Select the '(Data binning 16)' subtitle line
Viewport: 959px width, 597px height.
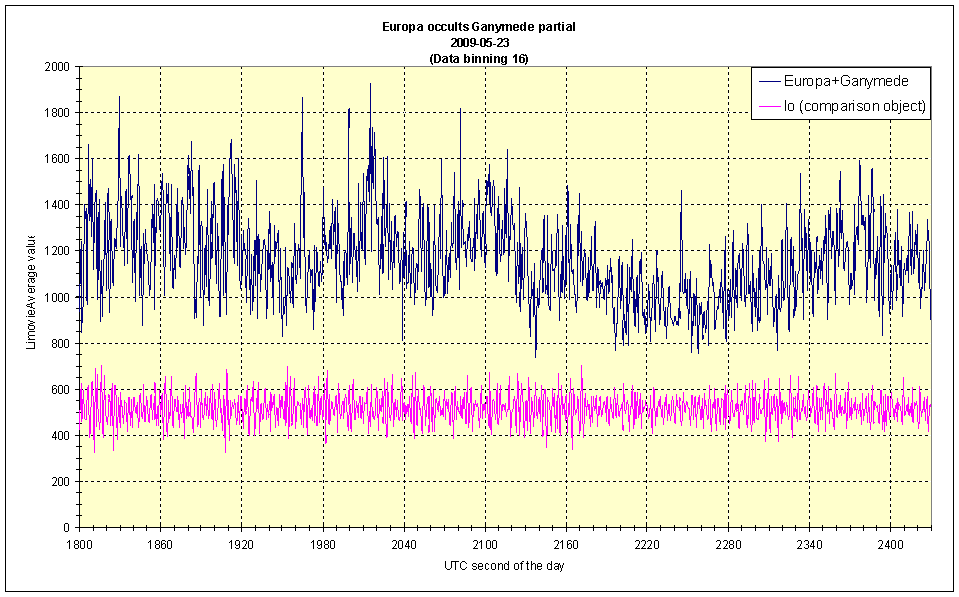pyautogui.click(x=479, y=59)
